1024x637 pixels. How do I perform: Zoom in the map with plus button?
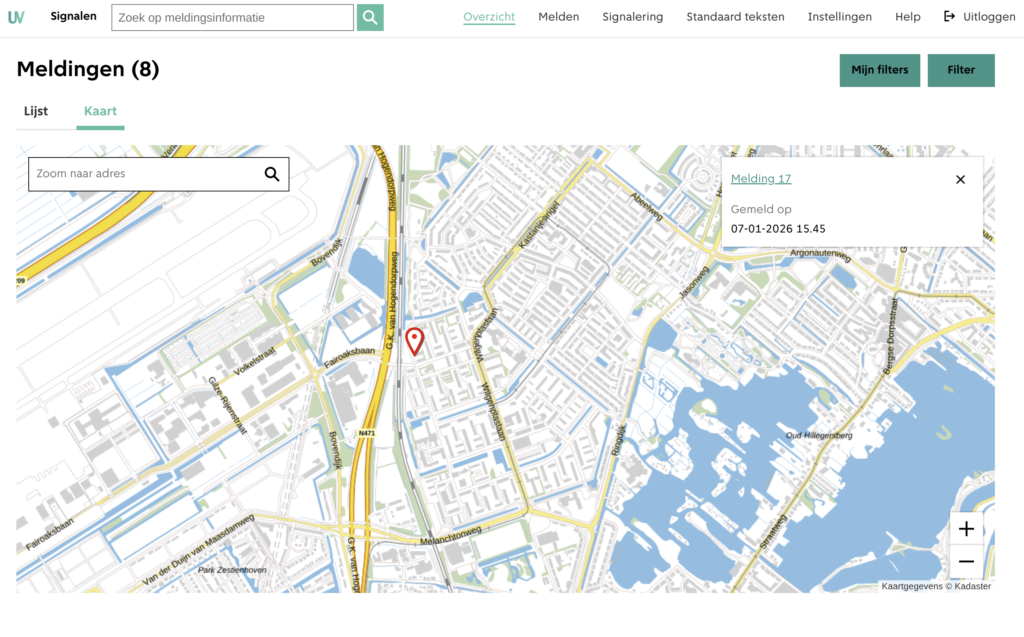(966, 529)
